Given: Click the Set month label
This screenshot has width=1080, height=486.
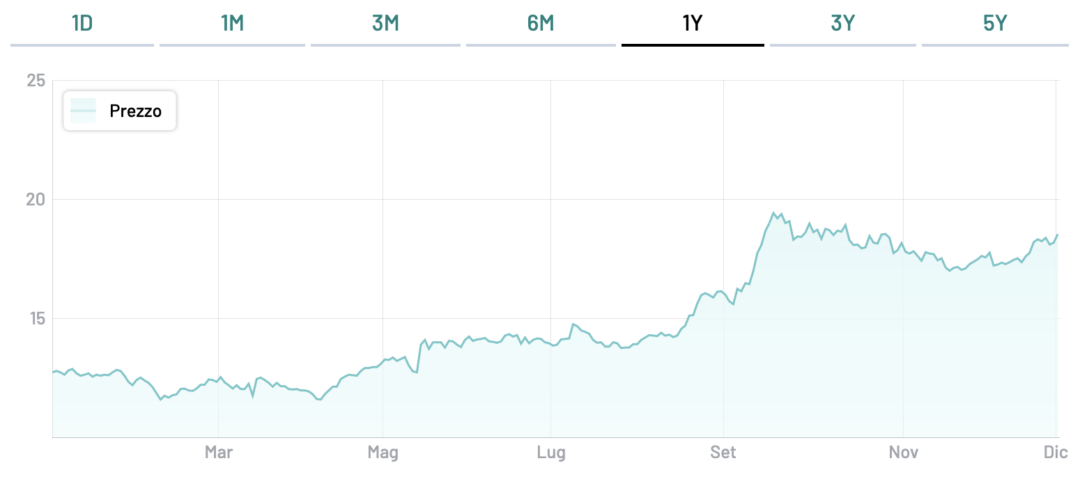Looking at the screenshot, I should click(x=722, y=454).
